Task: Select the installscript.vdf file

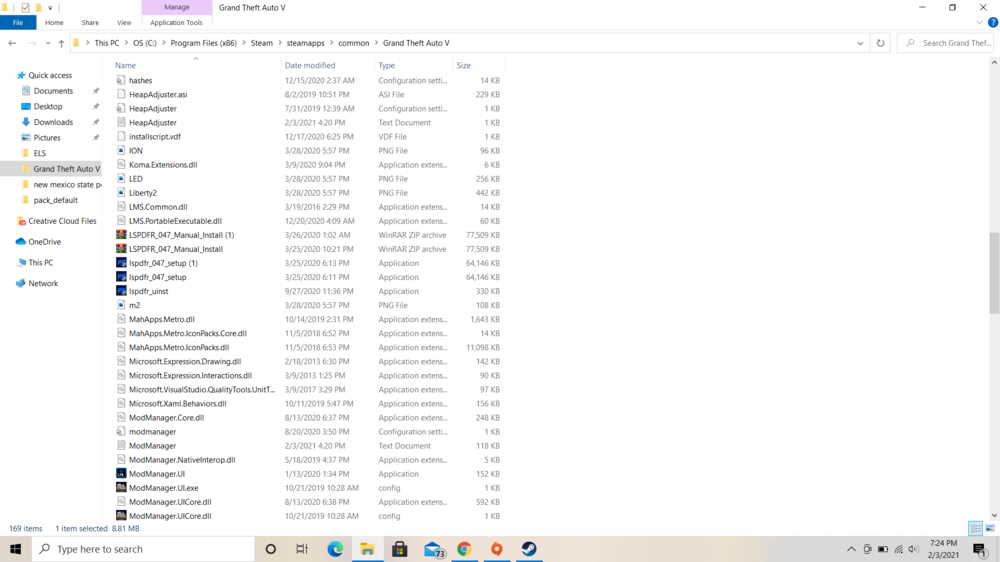Action: [x=154, y=137]
